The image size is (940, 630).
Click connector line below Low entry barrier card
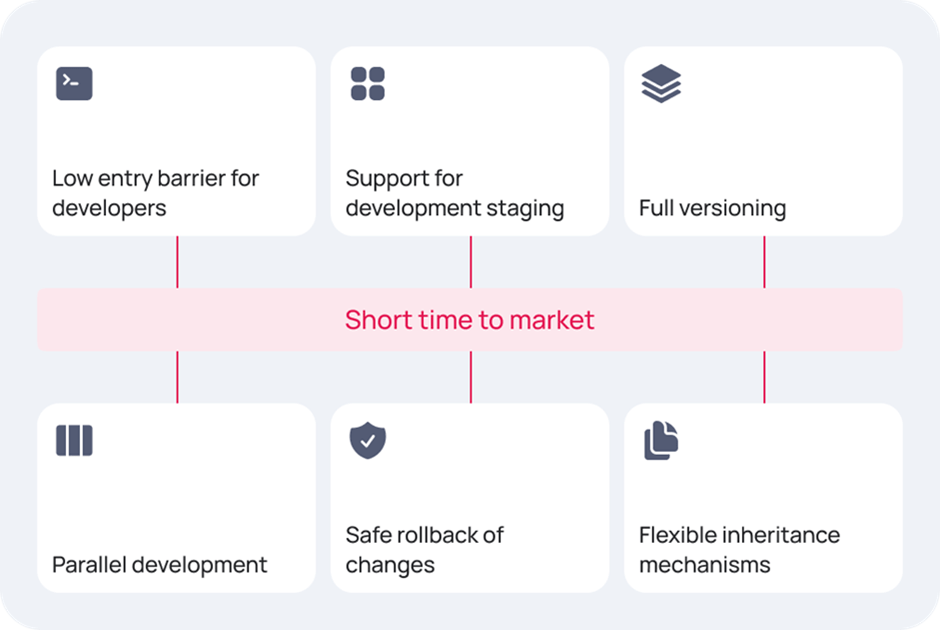(x=177, y=262)
